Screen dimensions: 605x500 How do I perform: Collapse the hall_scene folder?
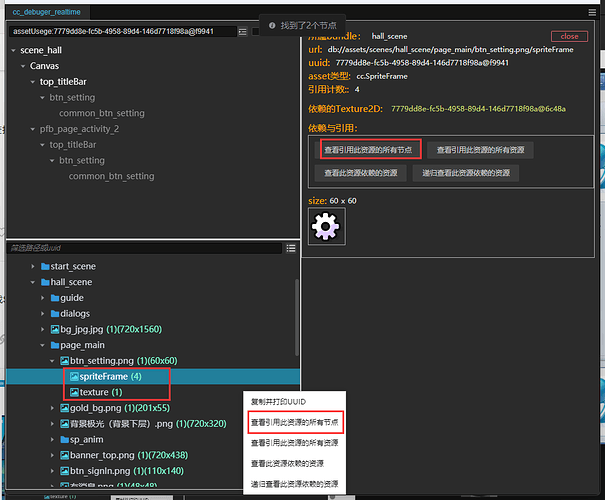(x=33, y=282)
